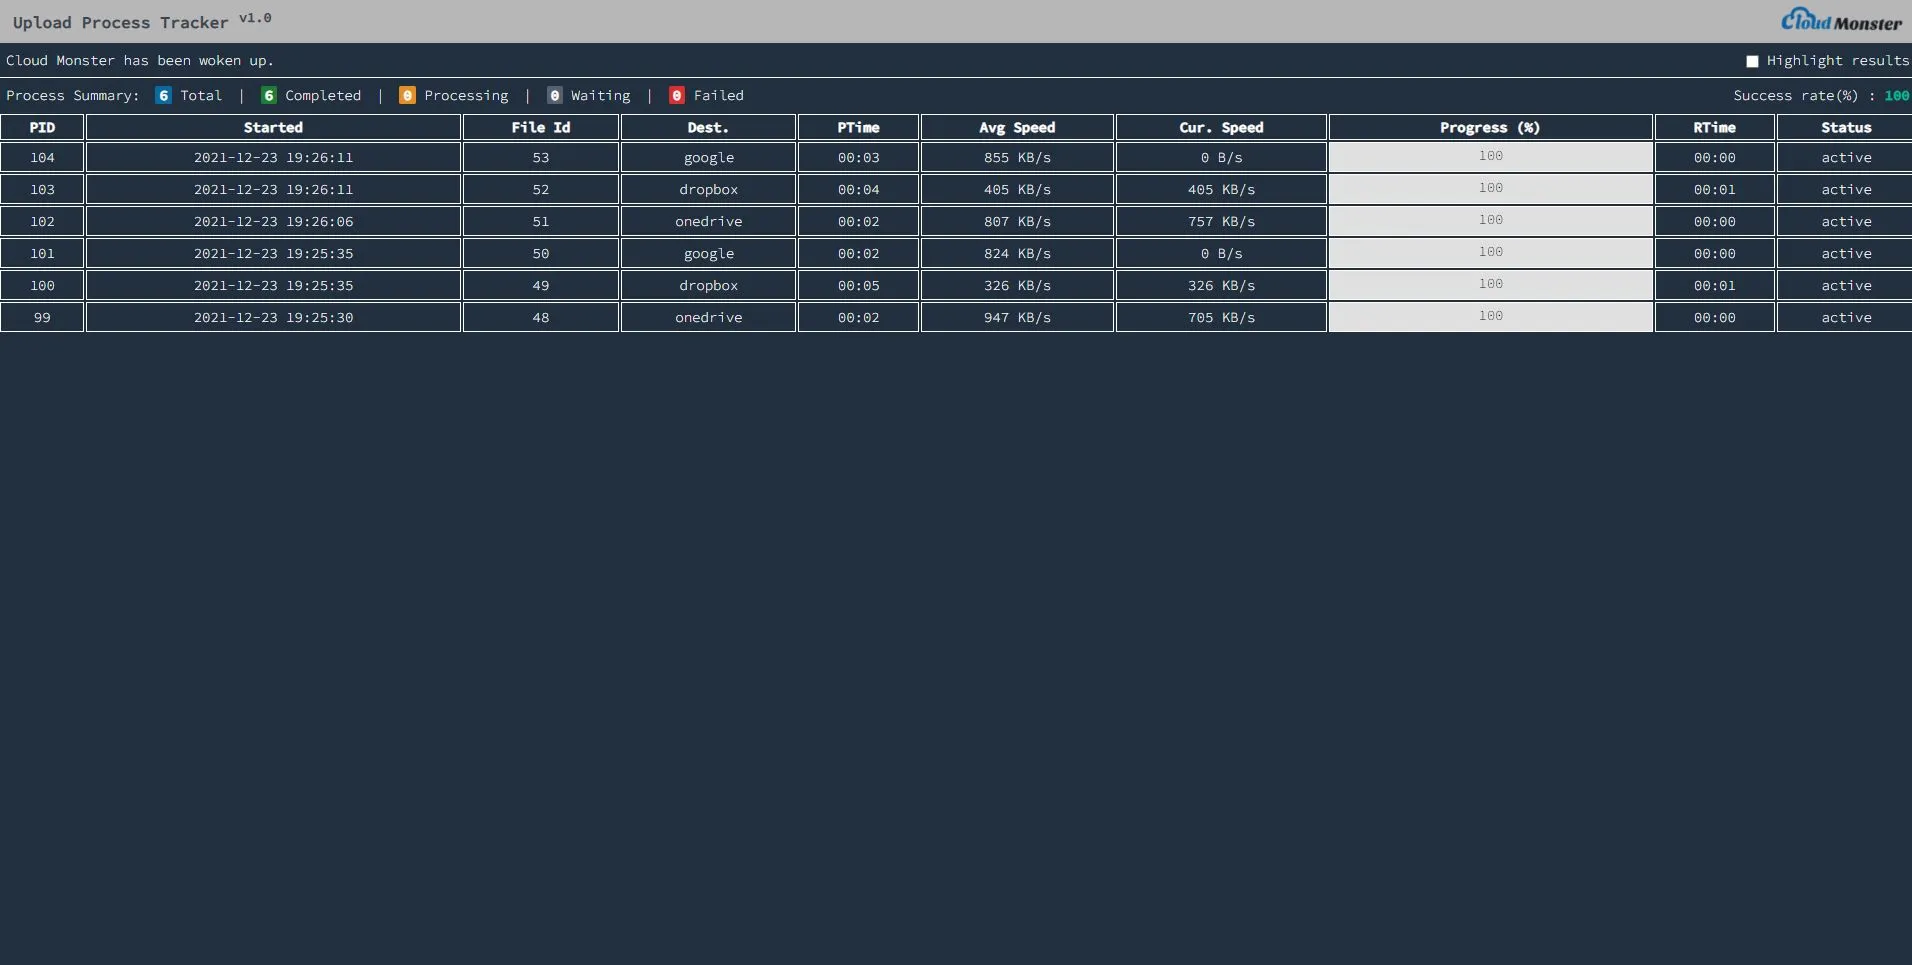Click the grey Waiting count badge
The height and width of the screenshot is (965, 1912).
[554, 95]
